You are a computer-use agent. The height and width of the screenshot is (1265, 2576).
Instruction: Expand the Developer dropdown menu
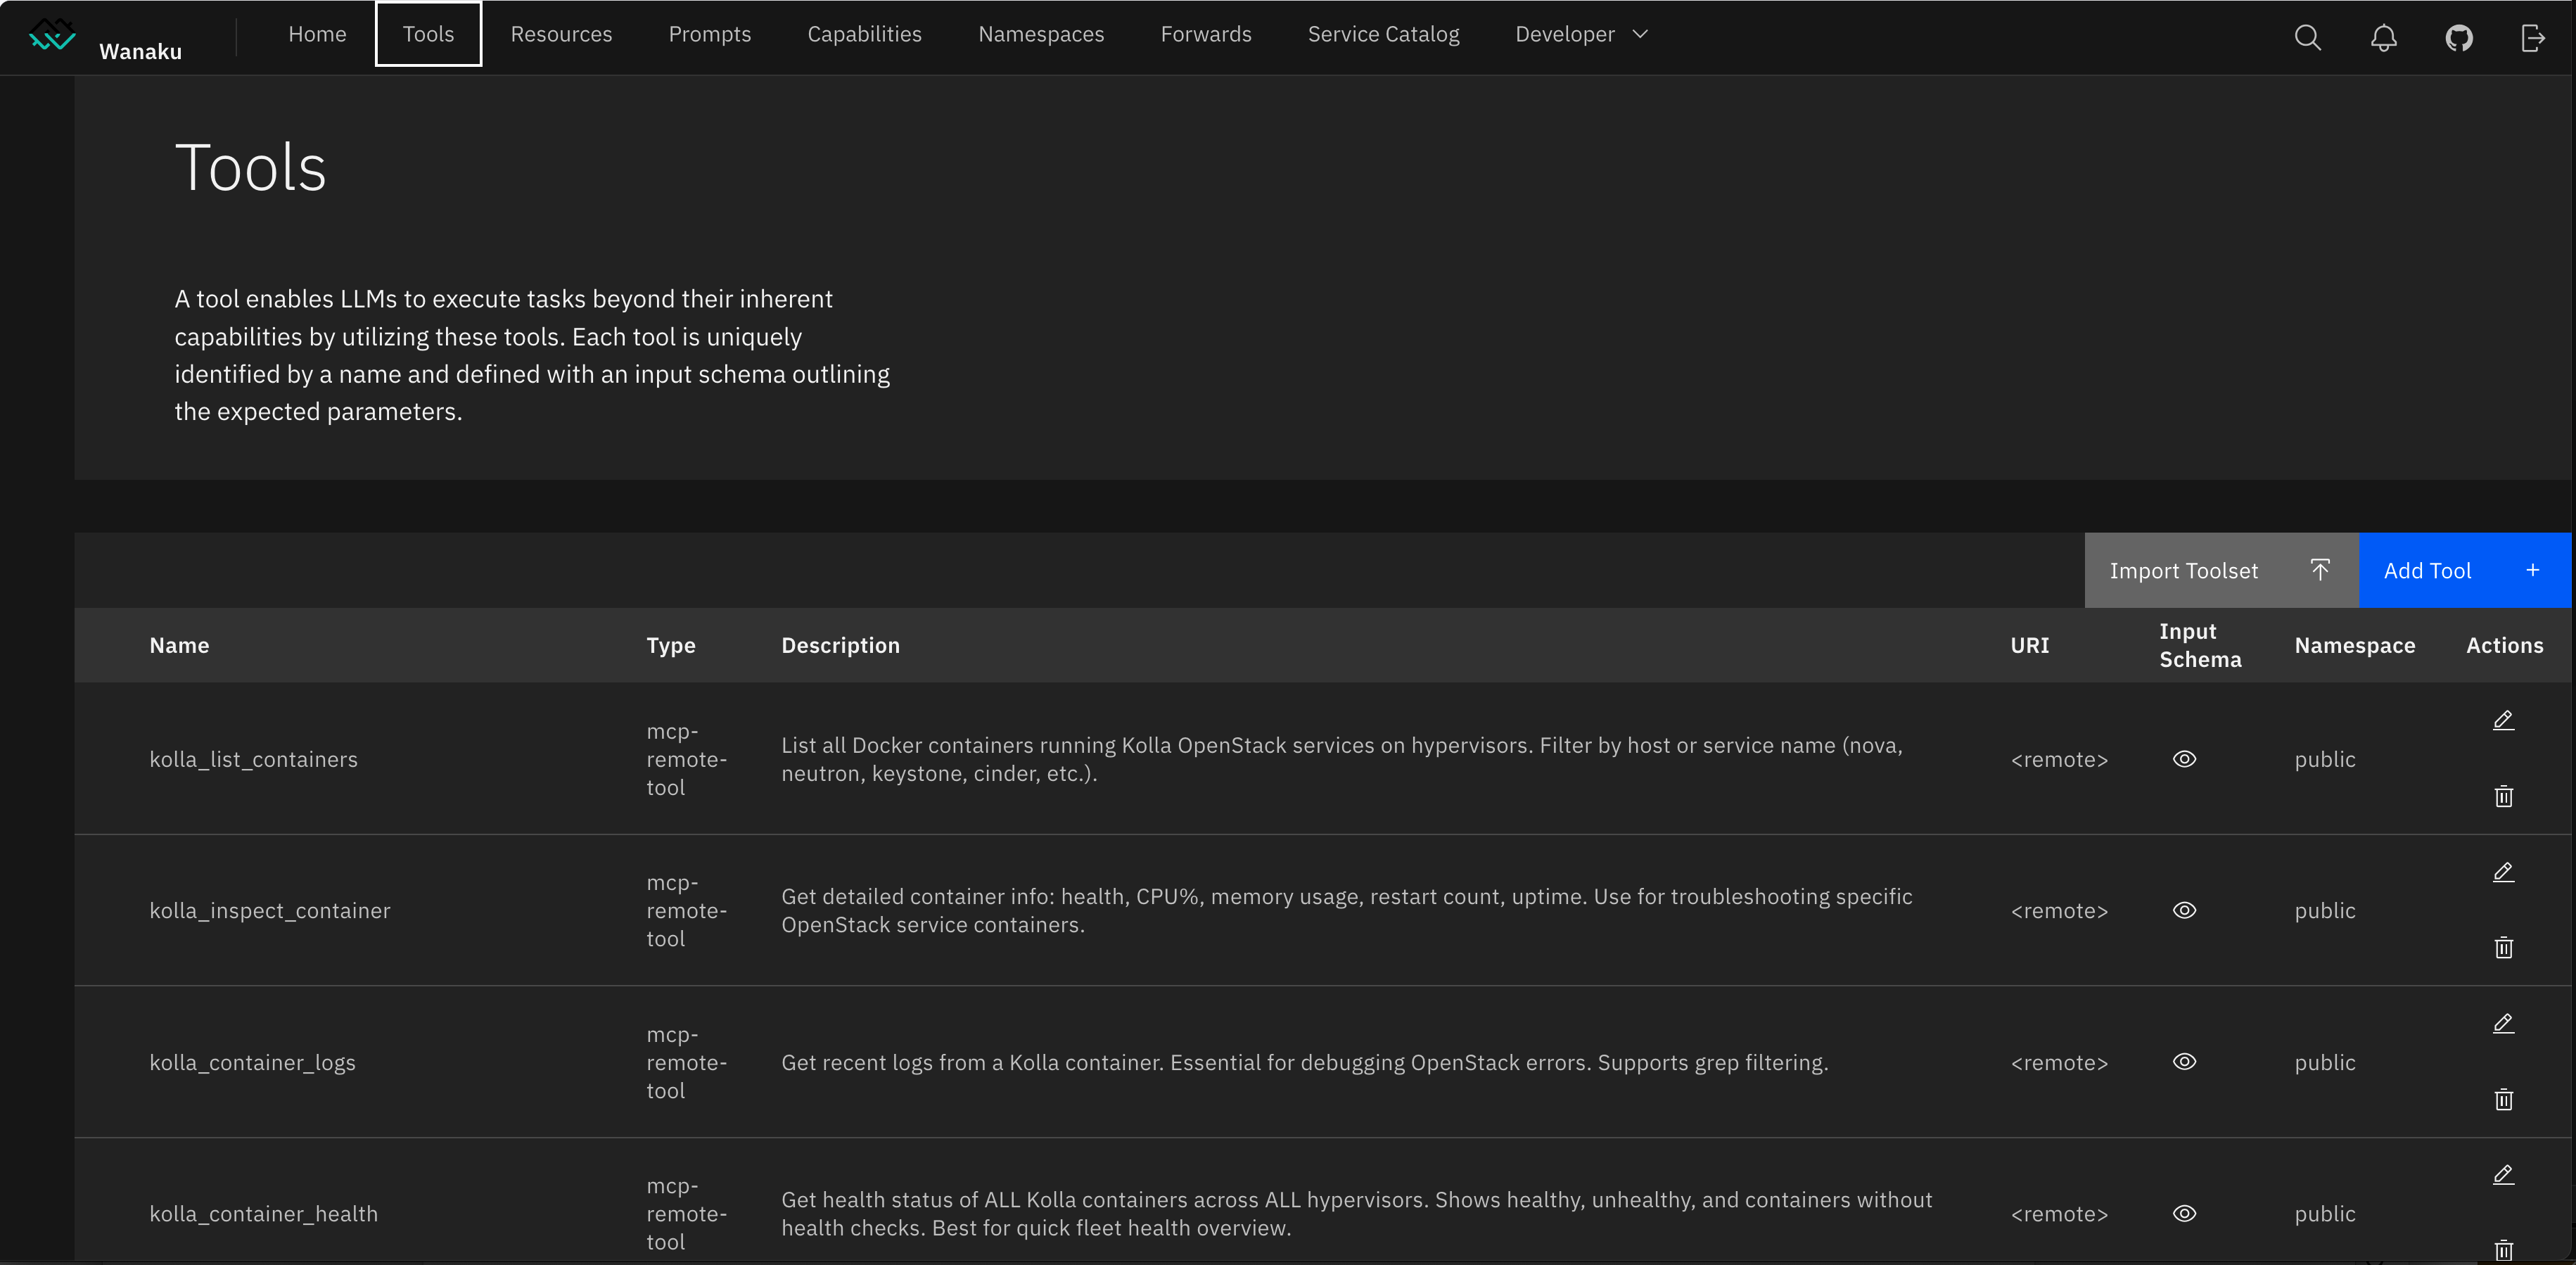(1581, 34)
